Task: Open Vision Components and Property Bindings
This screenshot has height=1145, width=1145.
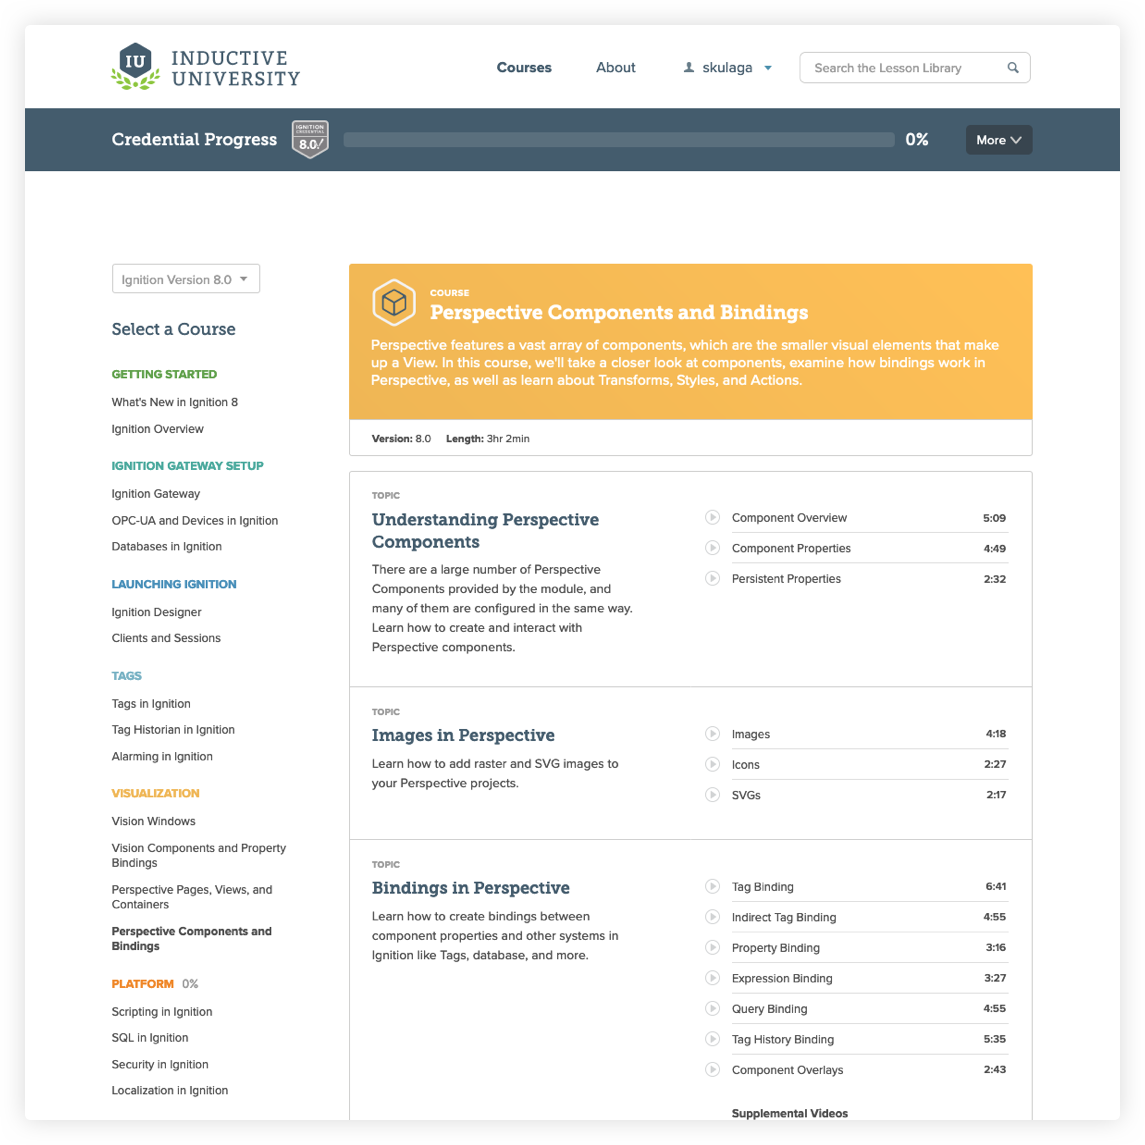Action: tap(199, 855)
